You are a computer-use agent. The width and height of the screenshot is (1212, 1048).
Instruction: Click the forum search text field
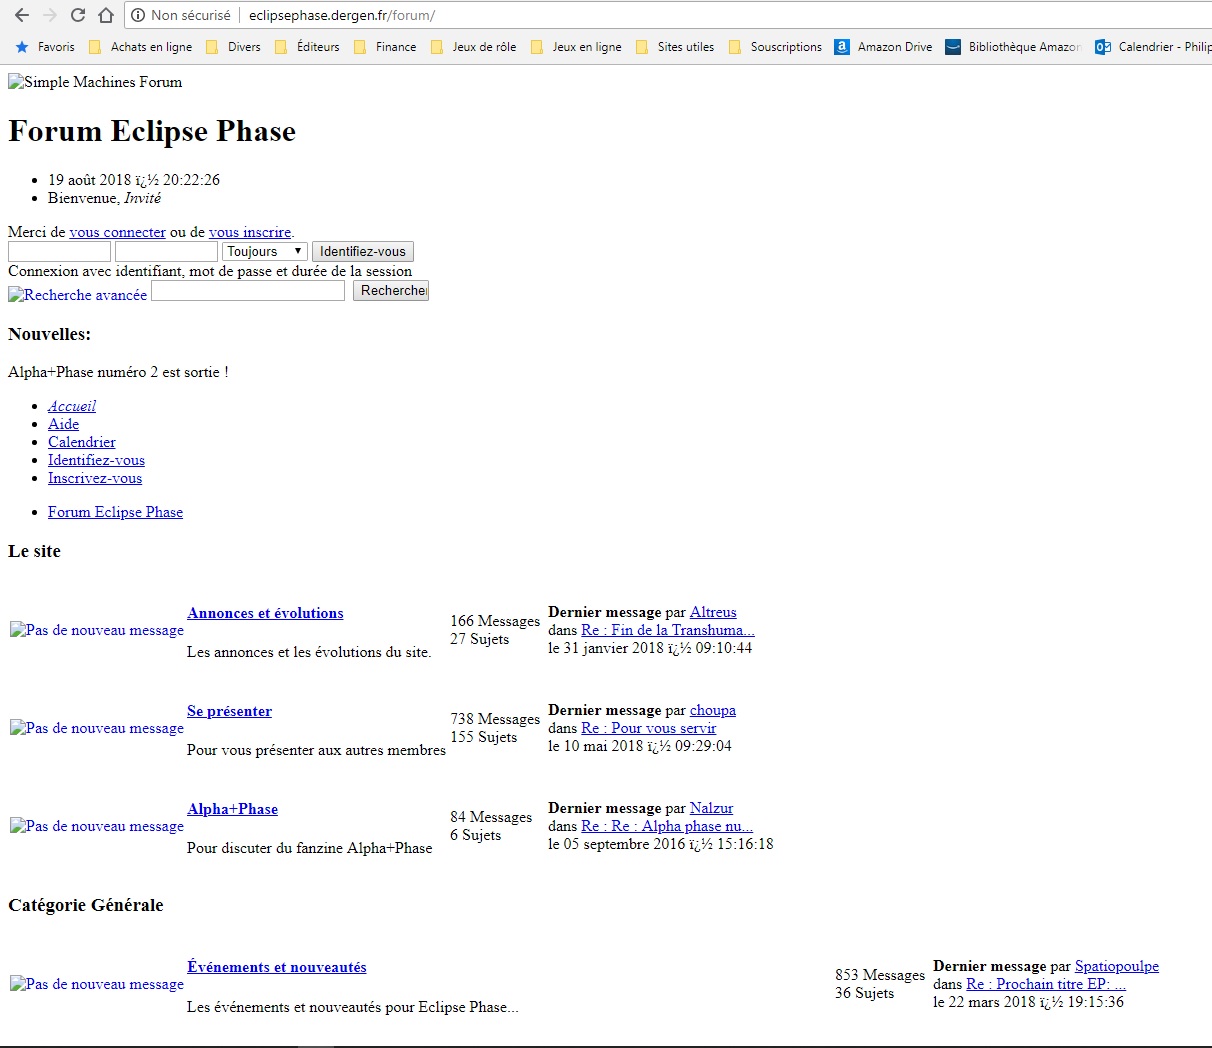[248, 290]
